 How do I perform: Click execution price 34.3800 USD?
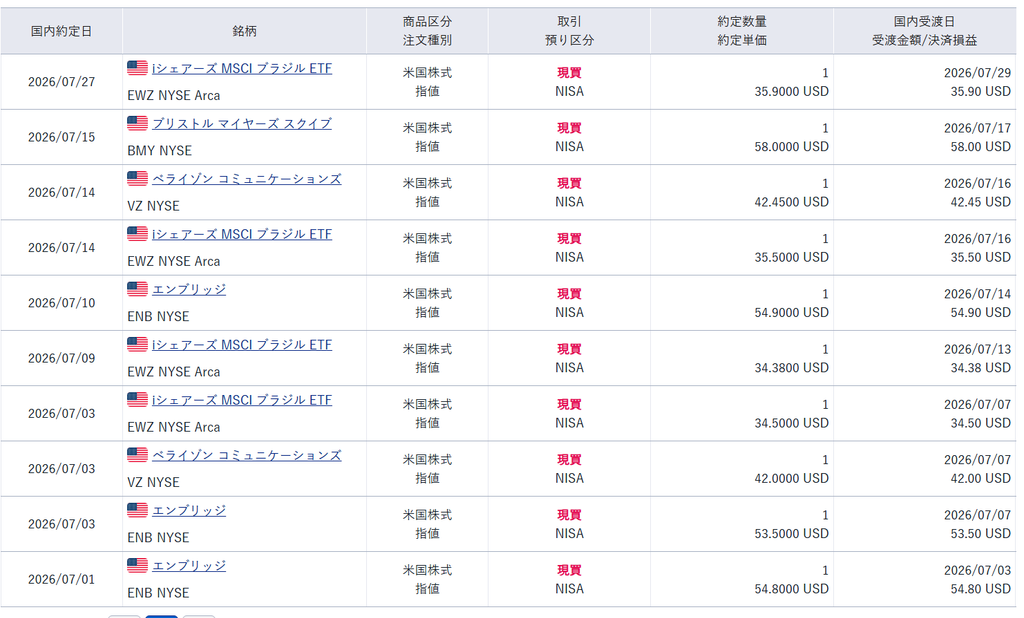(792, 368)
